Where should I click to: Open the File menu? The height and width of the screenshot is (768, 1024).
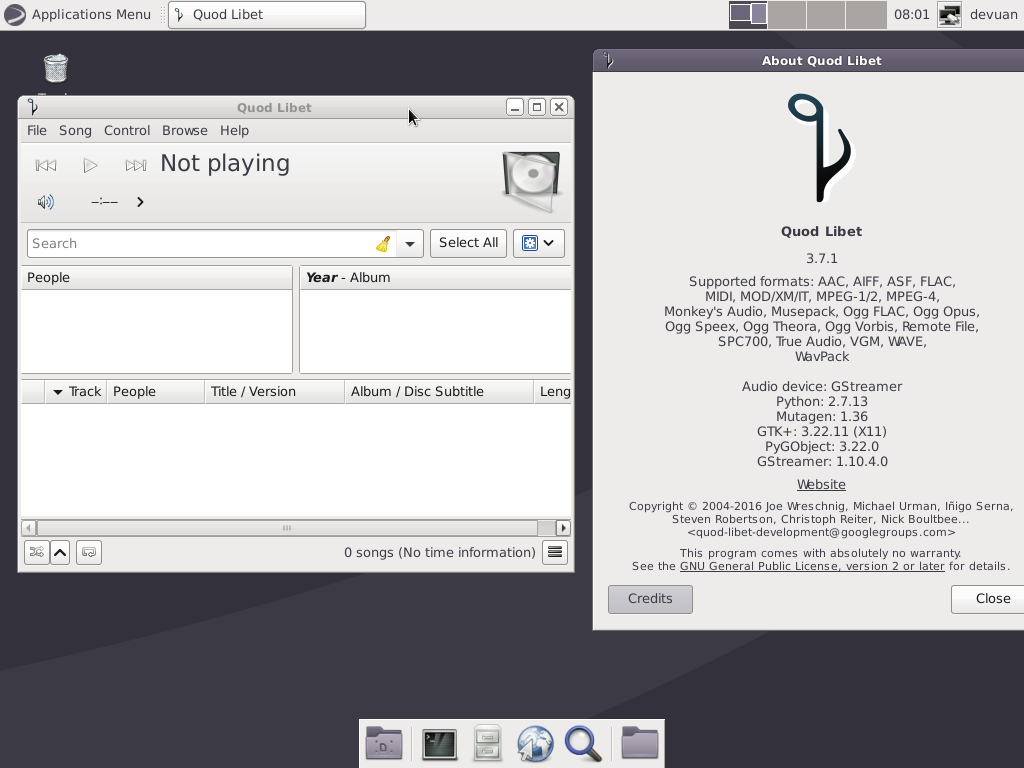[x=37, y=131]
